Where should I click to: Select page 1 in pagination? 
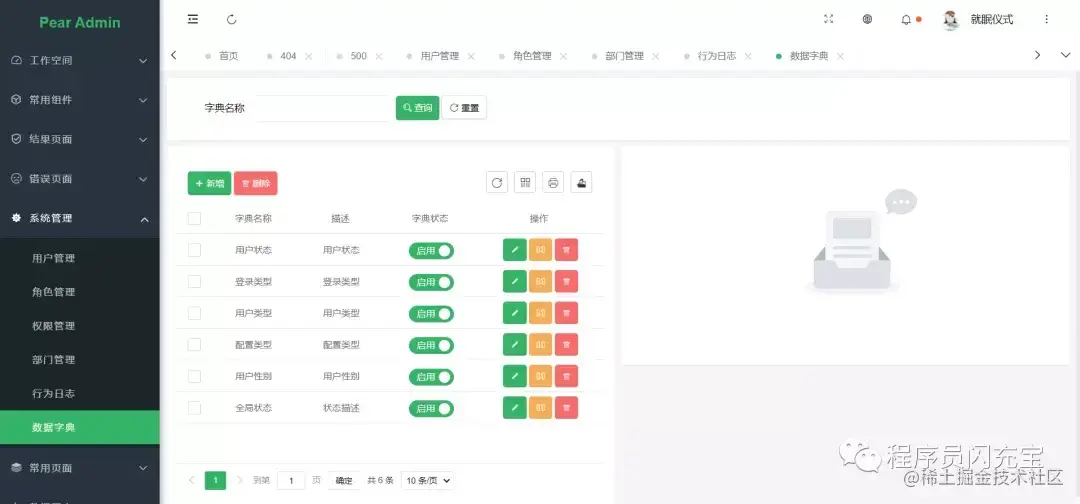[216, 481]
